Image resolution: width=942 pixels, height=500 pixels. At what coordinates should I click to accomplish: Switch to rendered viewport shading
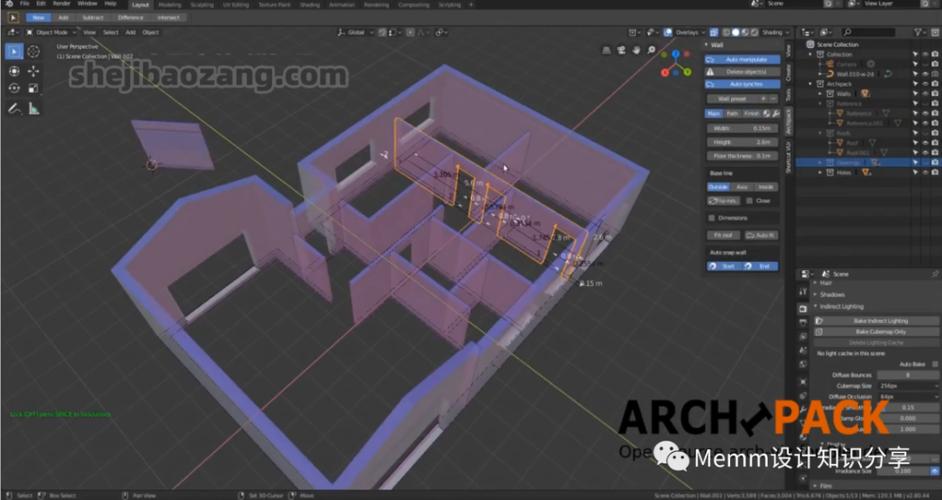click(x=754, y=32)
